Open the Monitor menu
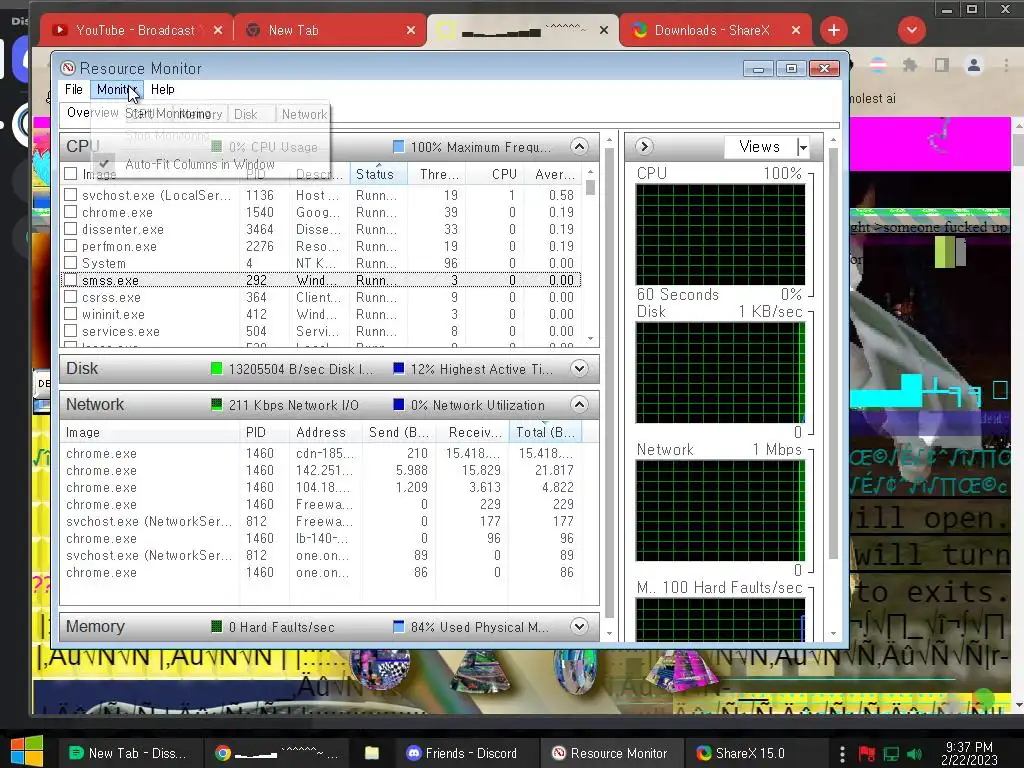The width and height of the screenshot is (1024, 768). [x=116, y=89]
